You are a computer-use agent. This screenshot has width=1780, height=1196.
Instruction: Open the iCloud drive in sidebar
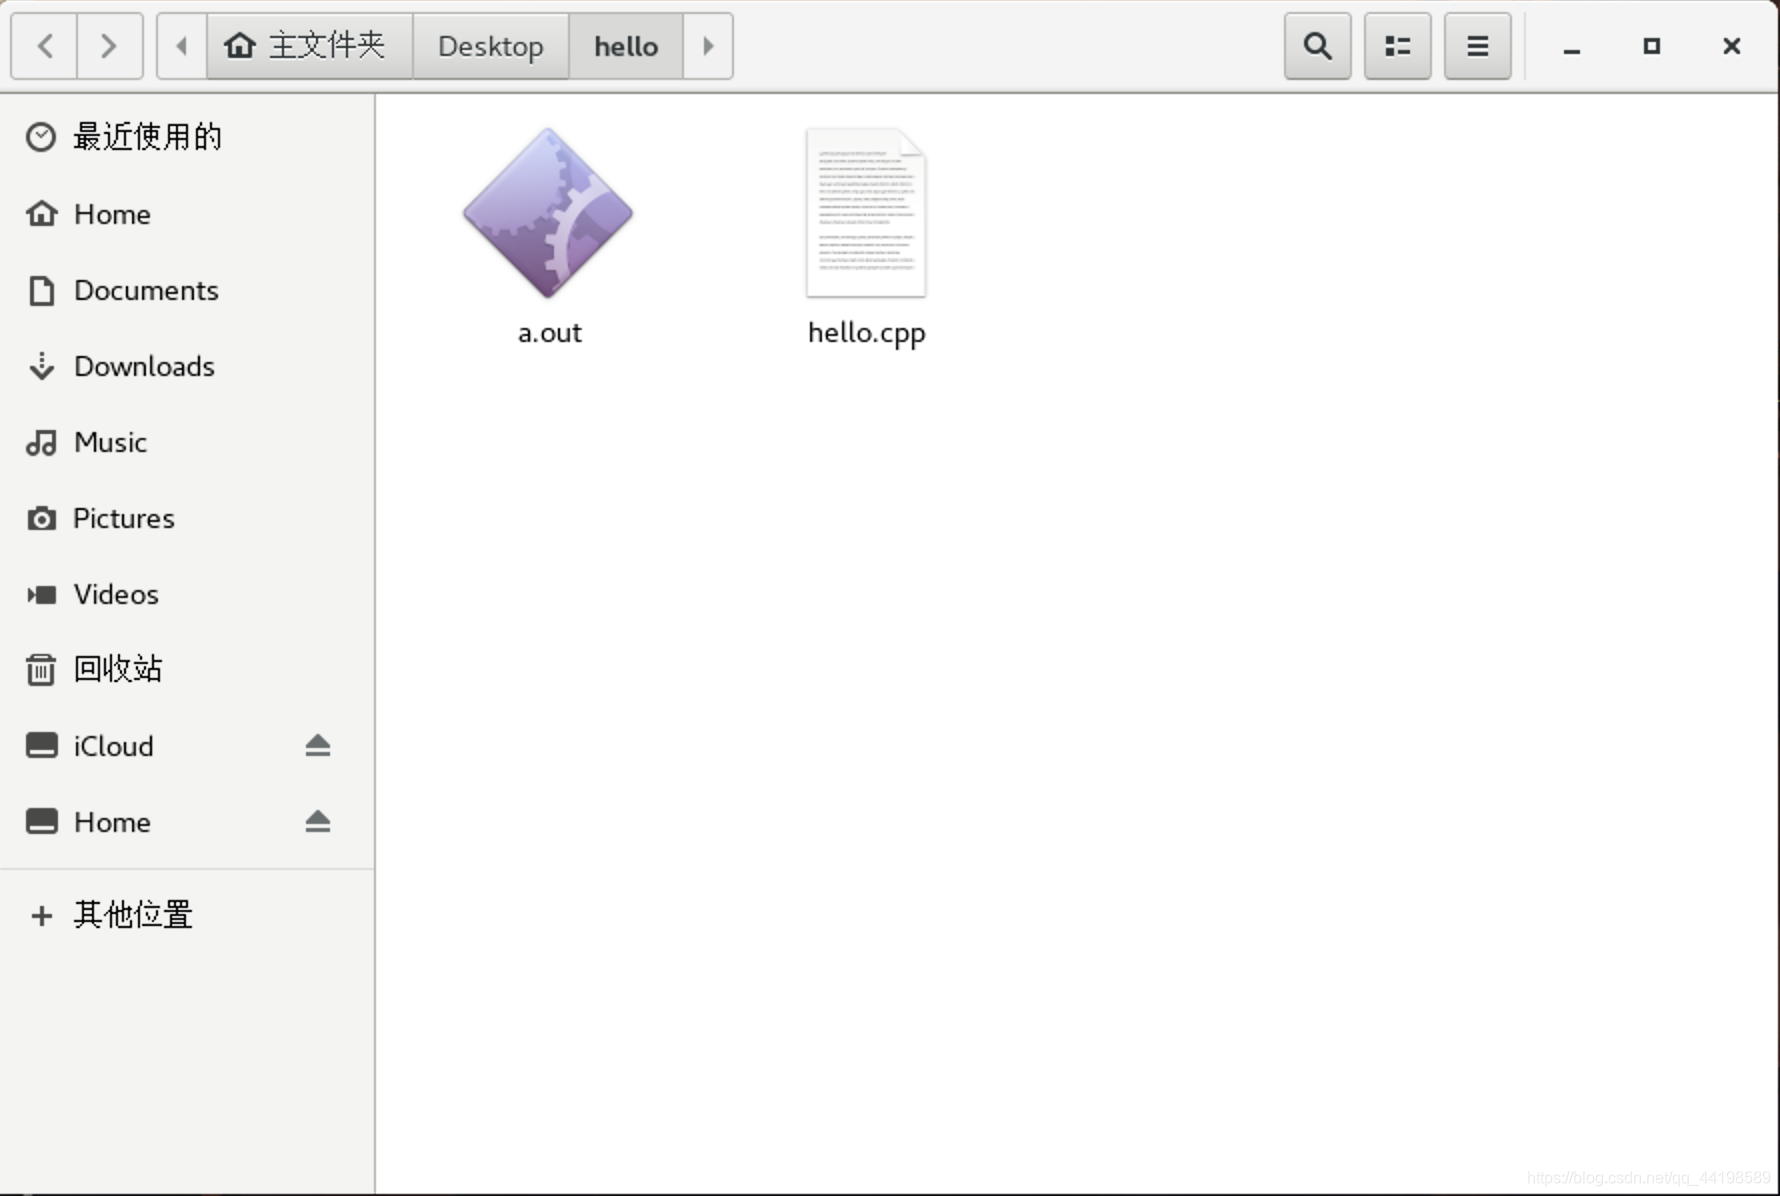(x=187, y=746)
